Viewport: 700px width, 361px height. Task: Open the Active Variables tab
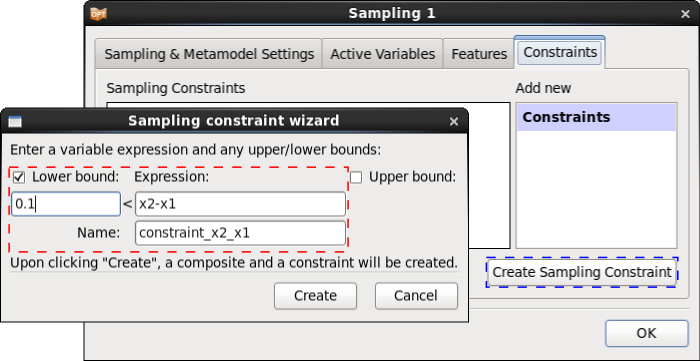click(383, 54)
